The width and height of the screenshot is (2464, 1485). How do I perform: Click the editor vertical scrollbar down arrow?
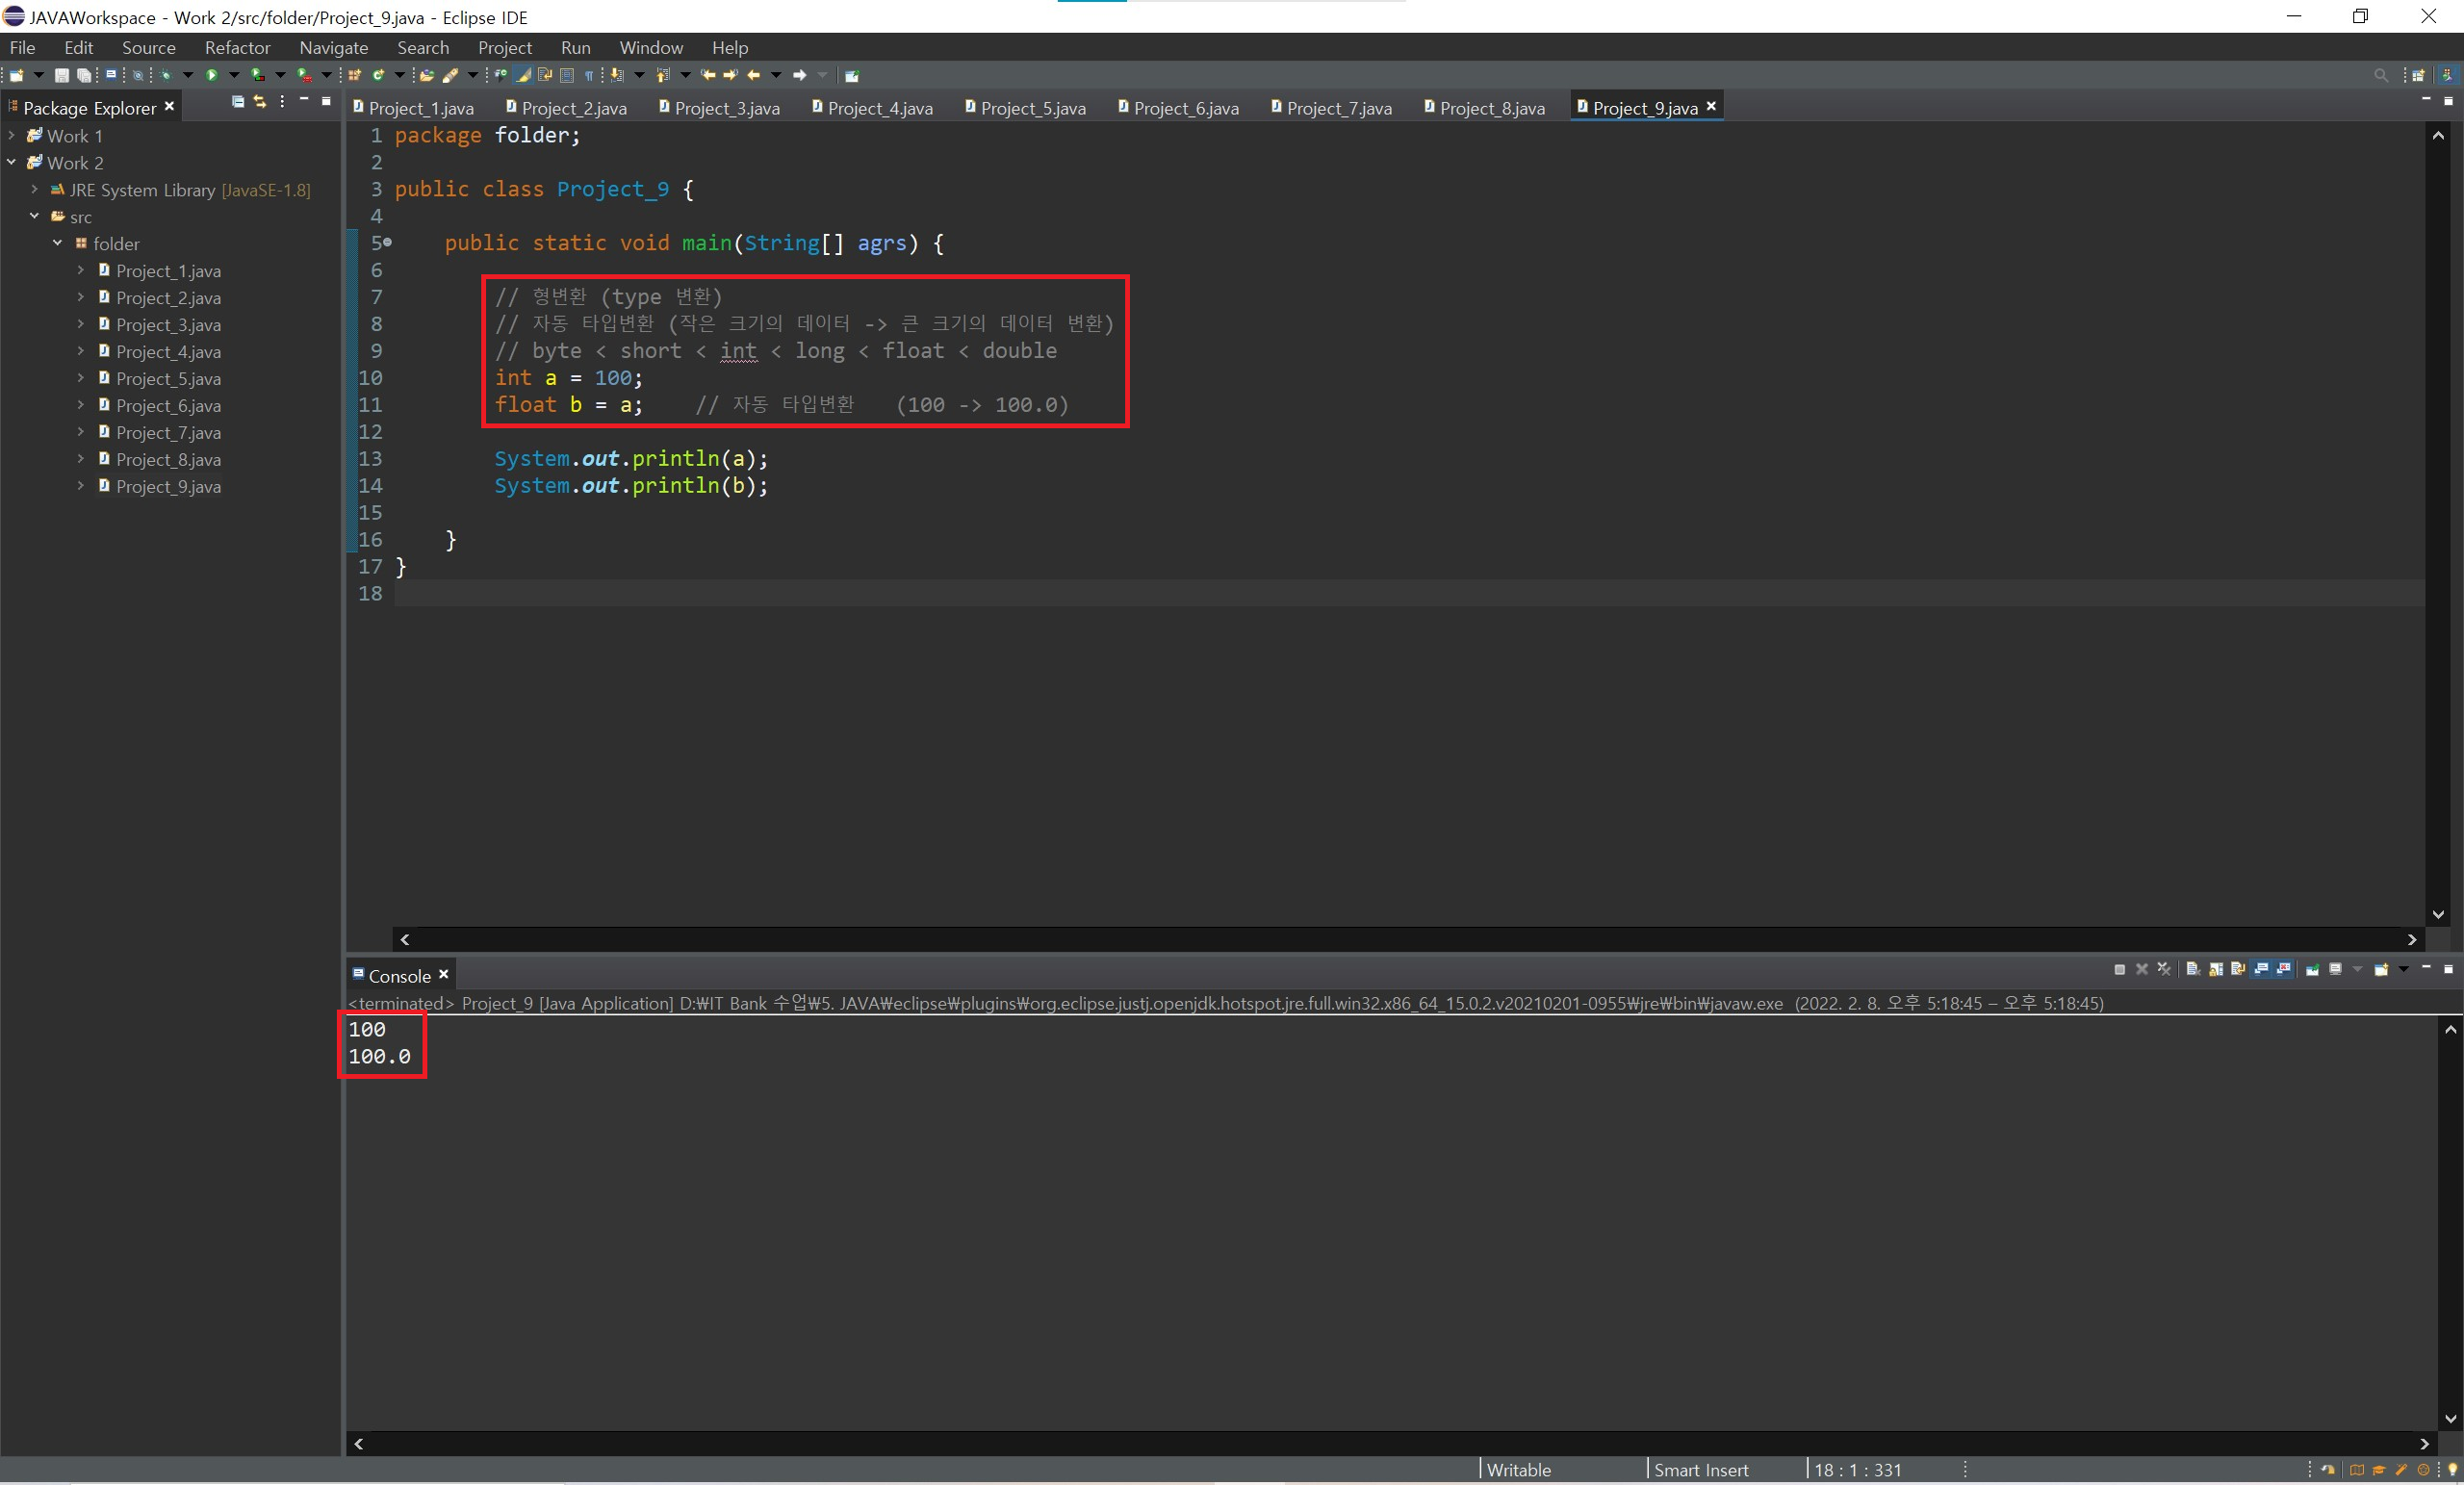click(x=2438, y=914)
